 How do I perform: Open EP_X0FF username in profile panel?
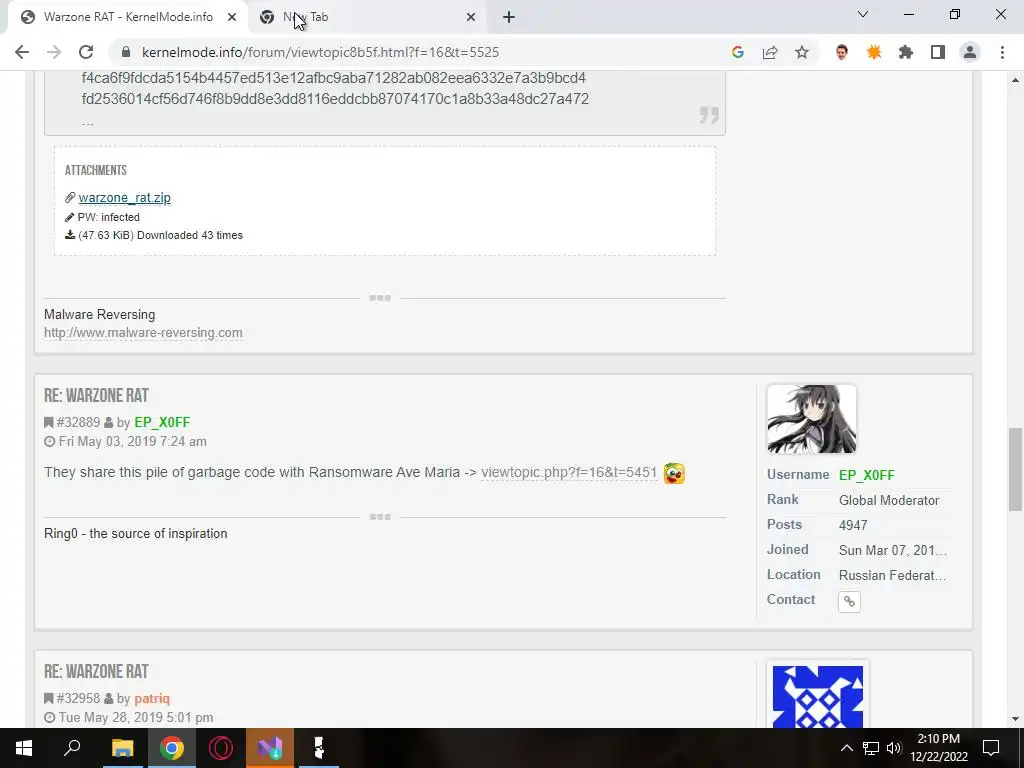(x=867, y=475)
